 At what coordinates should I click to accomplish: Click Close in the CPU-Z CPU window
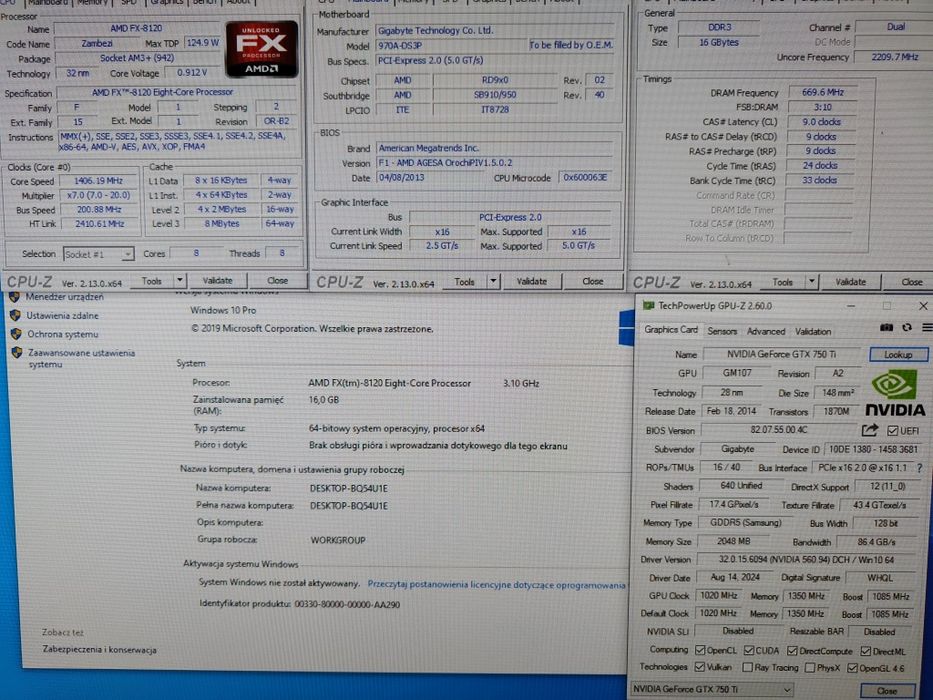[x=277, y=280]
